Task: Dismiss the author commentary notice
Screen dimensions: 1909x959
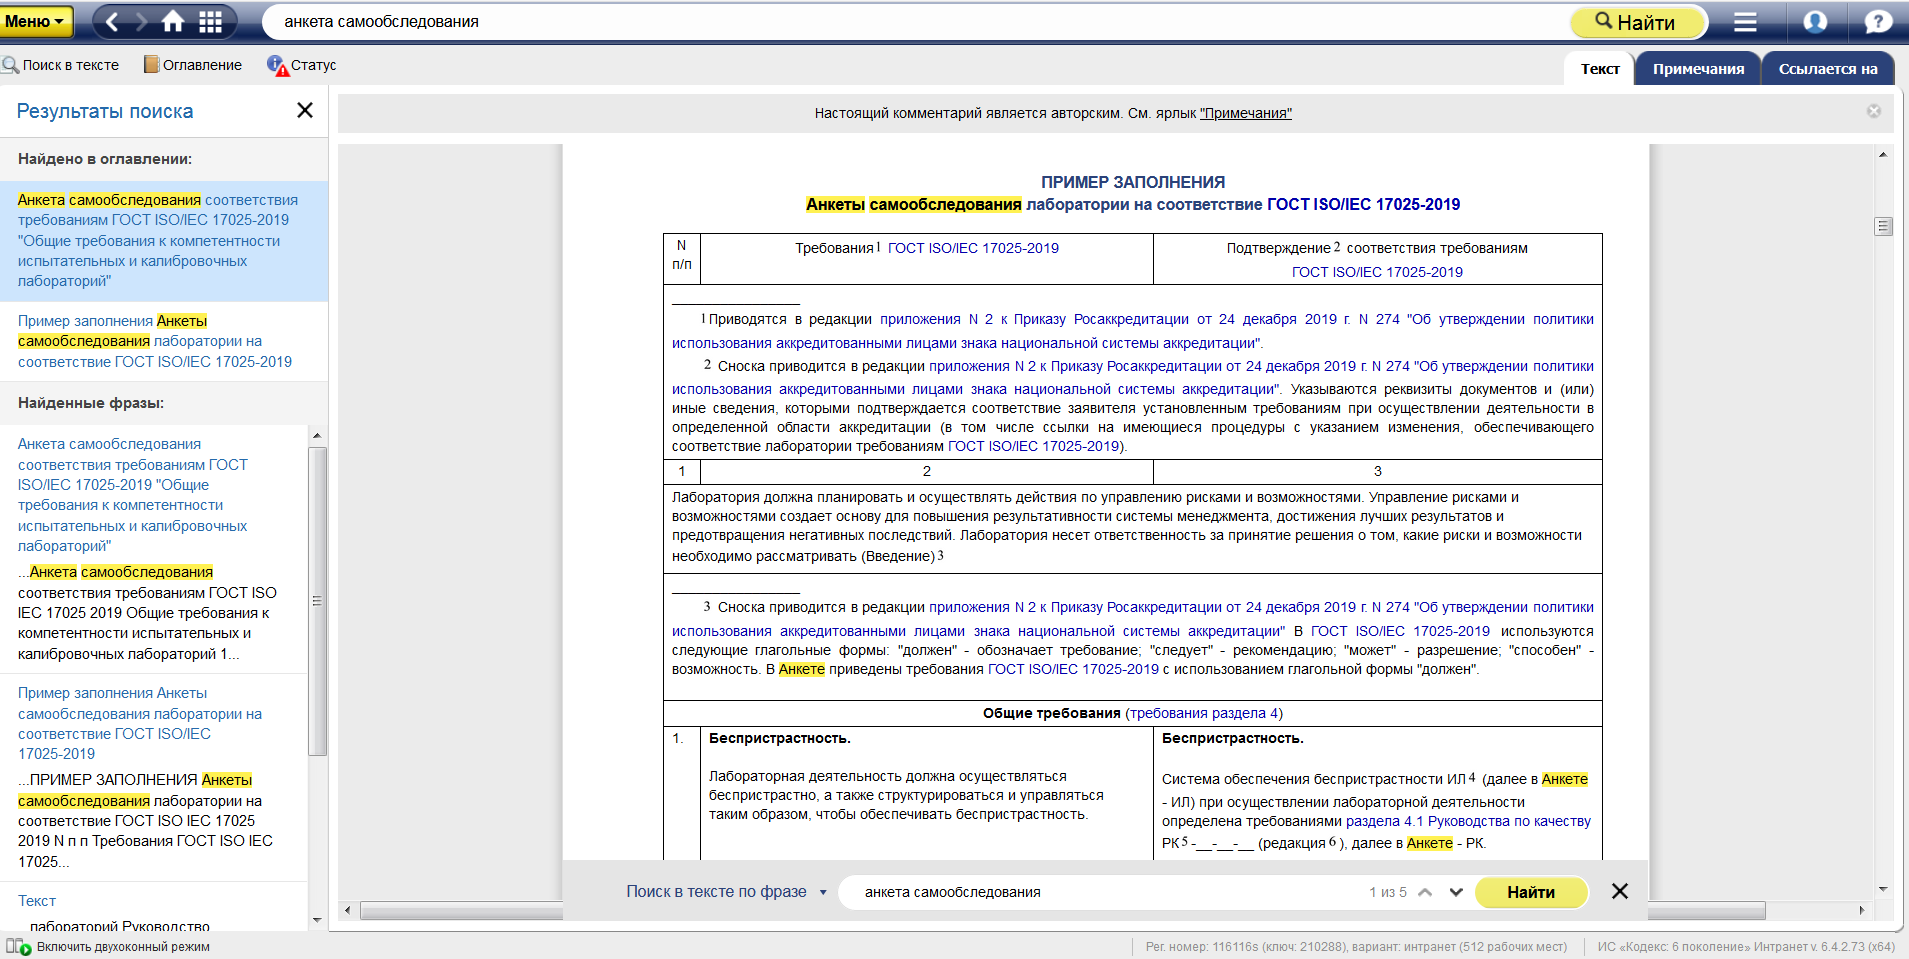Action: coord(1874,111)
